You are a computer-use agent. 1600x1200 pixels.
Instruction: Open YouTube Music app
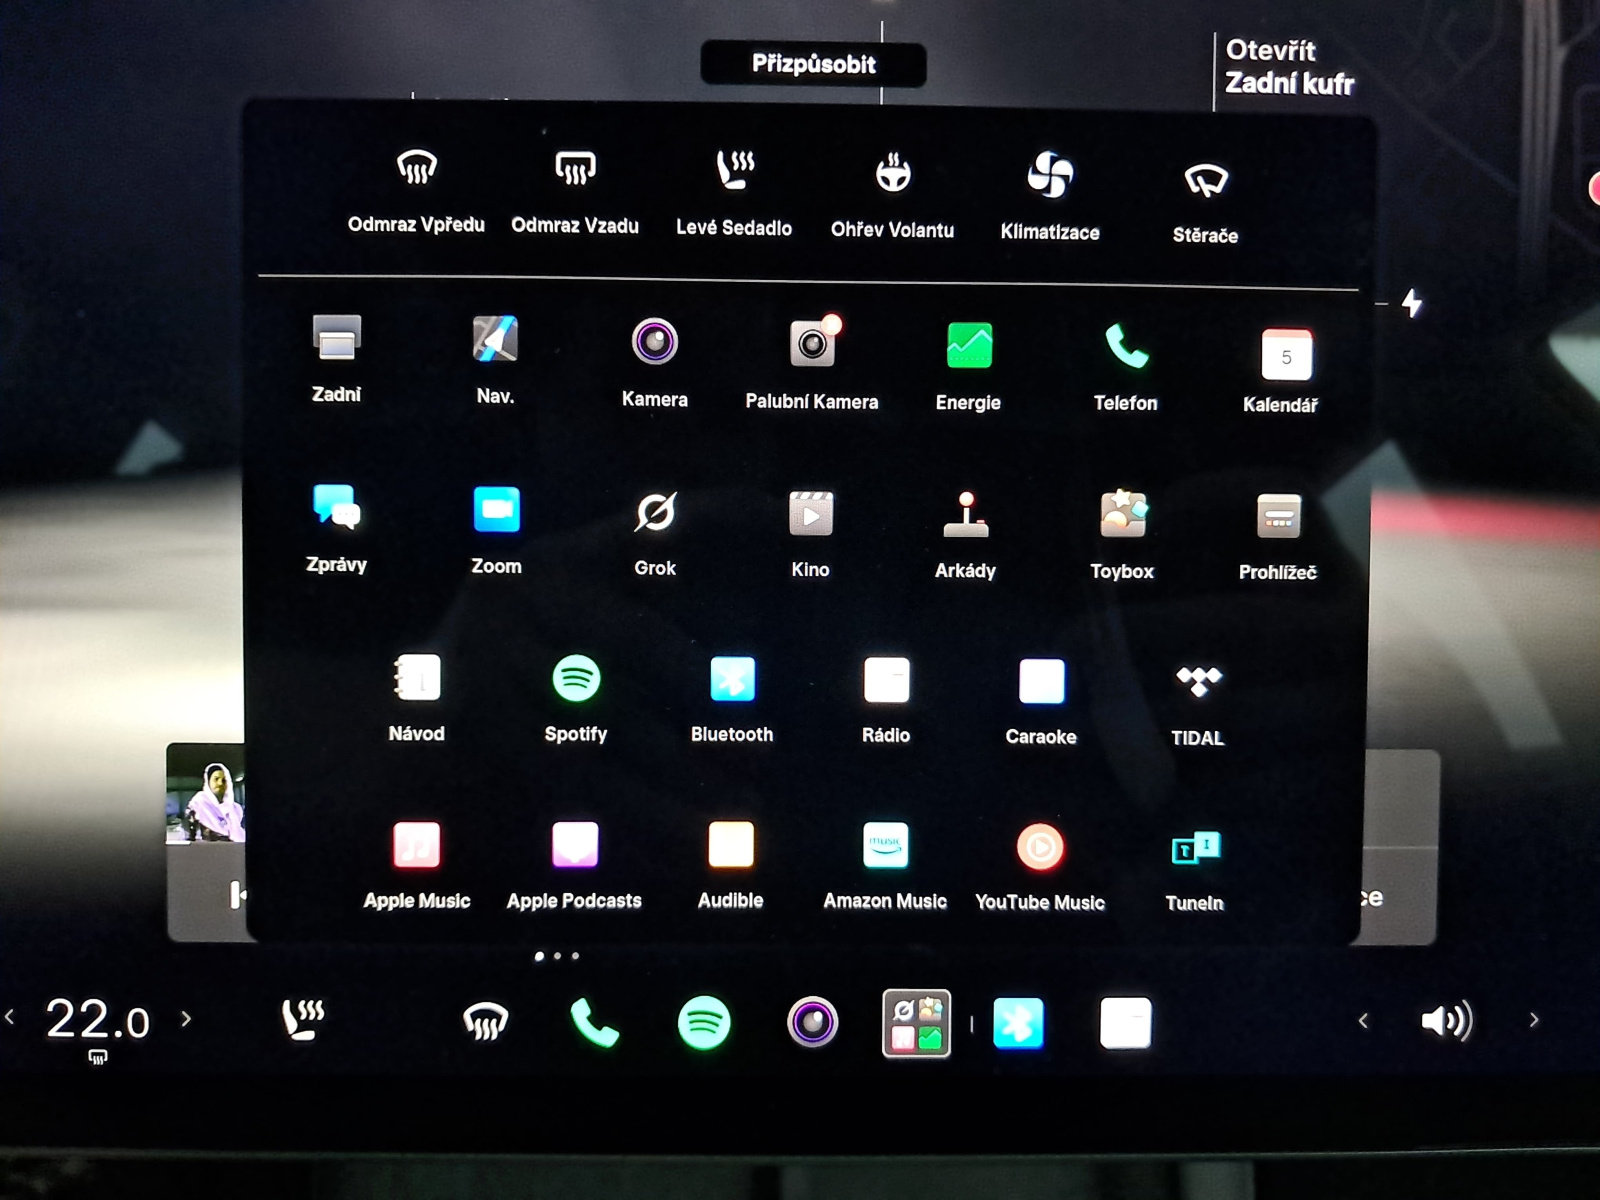(x=1040, y=867)
